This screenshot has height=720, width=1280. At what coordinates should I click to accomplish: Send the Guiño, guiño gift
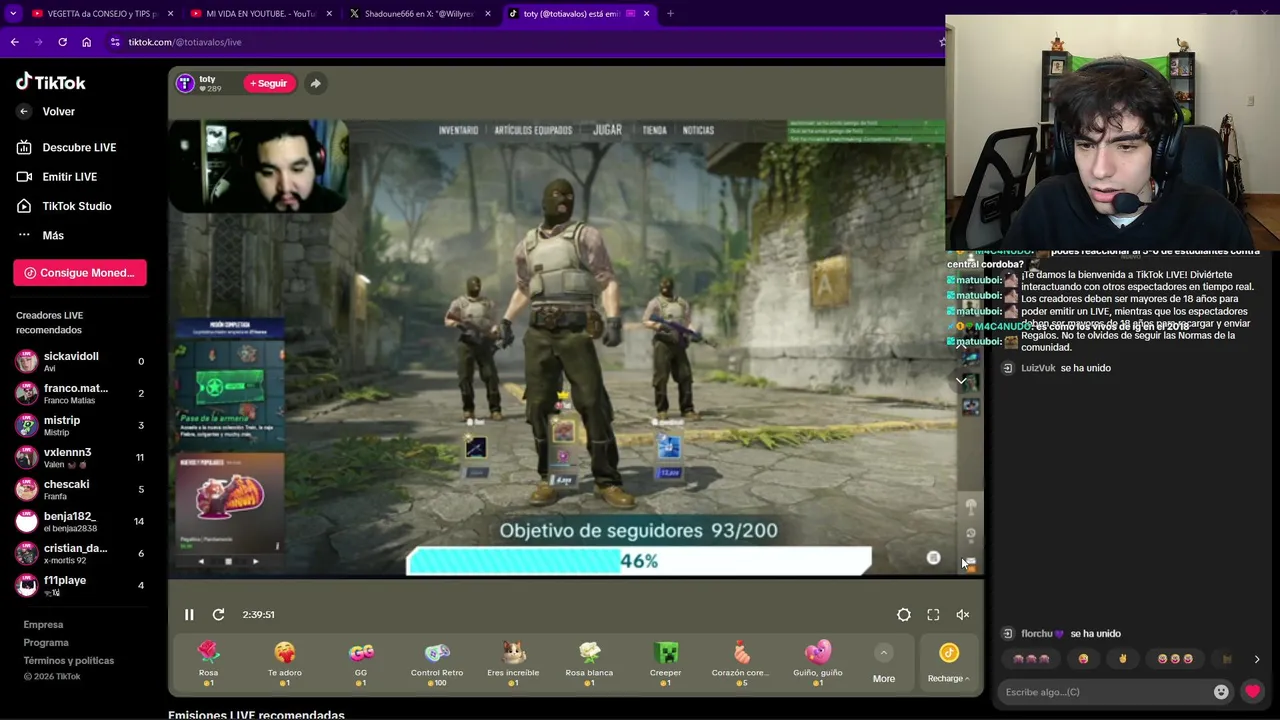pyautogui.click(x=818, y=664)
